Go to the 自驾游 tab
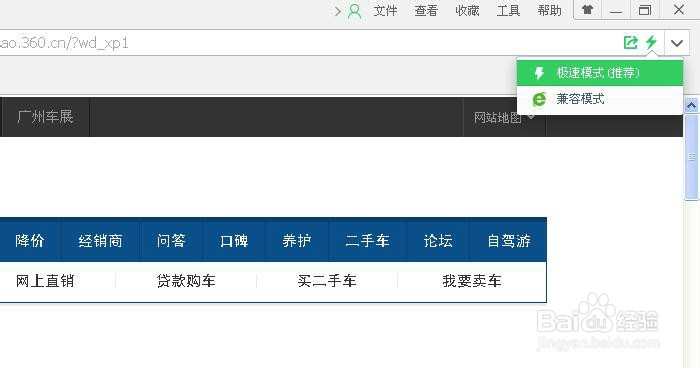 tap(508, 241)
